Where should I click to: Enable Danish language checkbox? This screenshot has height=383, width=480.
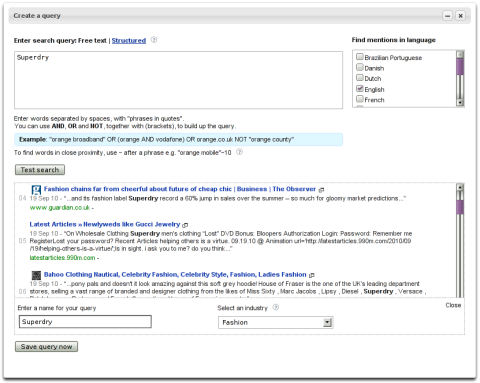pos(359,67)
